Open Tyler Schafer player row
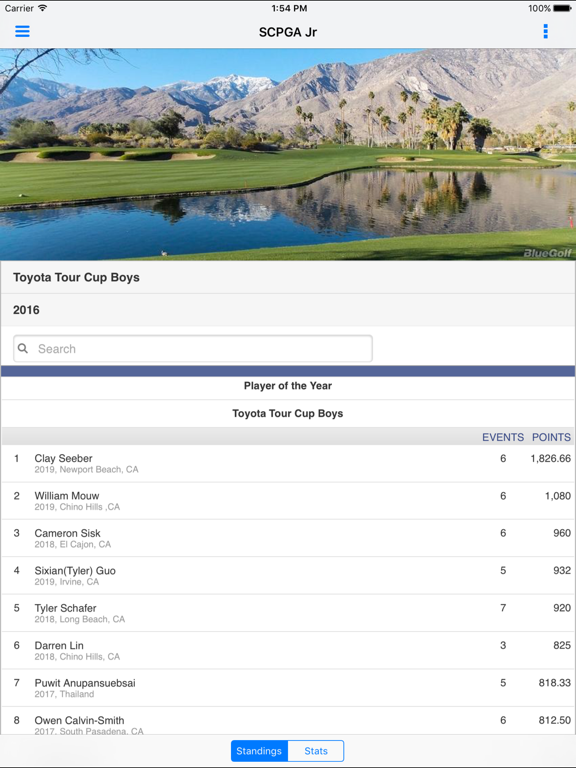This screenshot has height=768, width=576. click(288, 613)
